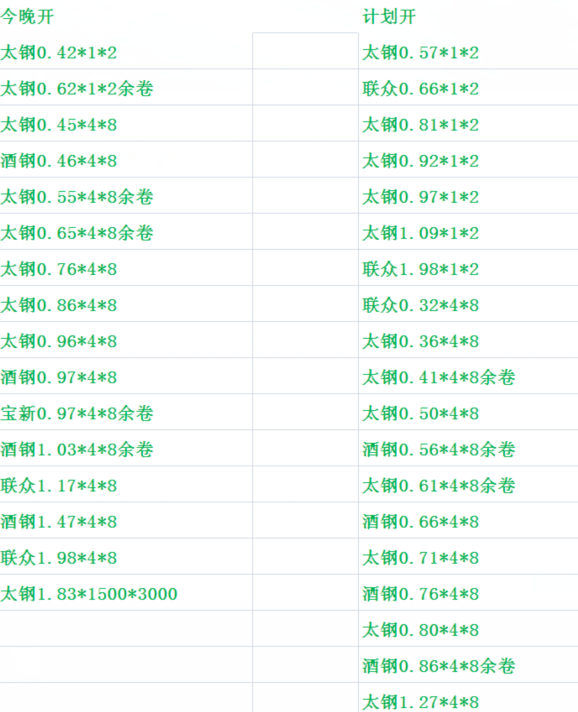The image size is (578, 712).
Task: Select cell 酒钢0.56*4*8余卷
Action: pyautogui.click(x=468, y=448)
